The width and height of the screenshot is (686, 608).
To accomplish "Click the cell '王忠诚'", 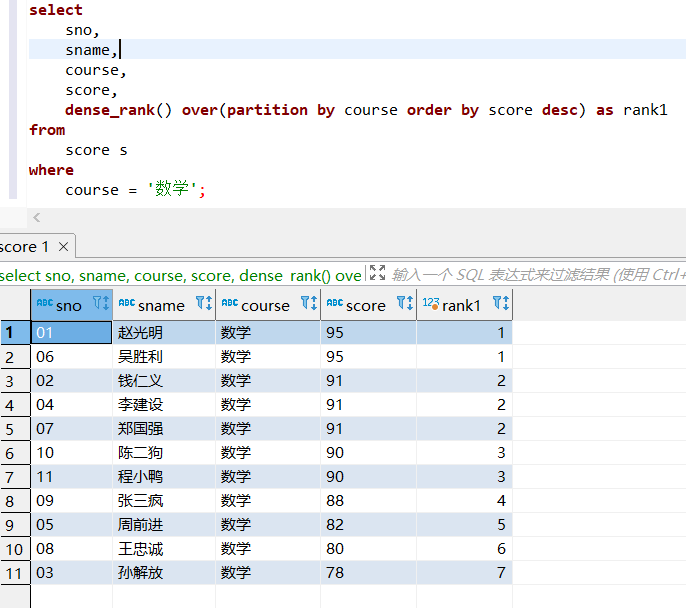I will [x=164, y=549].
